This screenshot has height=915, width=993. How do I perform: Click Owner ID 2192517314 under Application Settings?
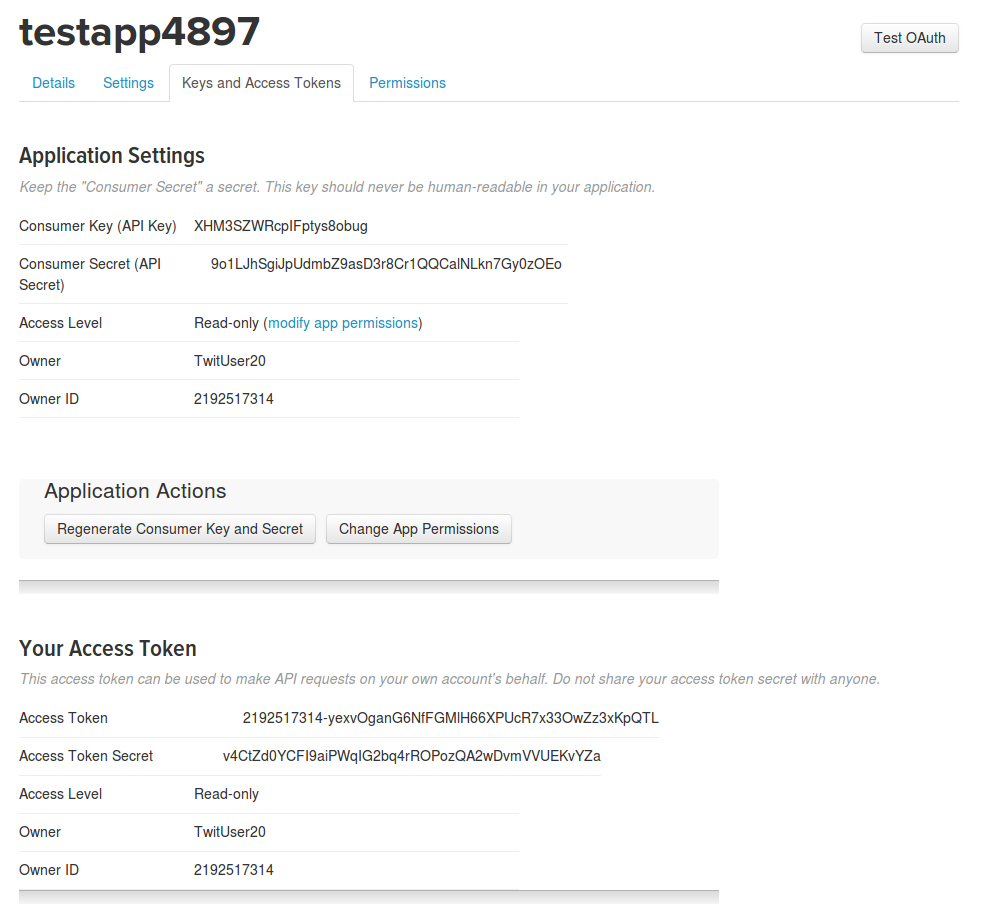click(234, 399)
